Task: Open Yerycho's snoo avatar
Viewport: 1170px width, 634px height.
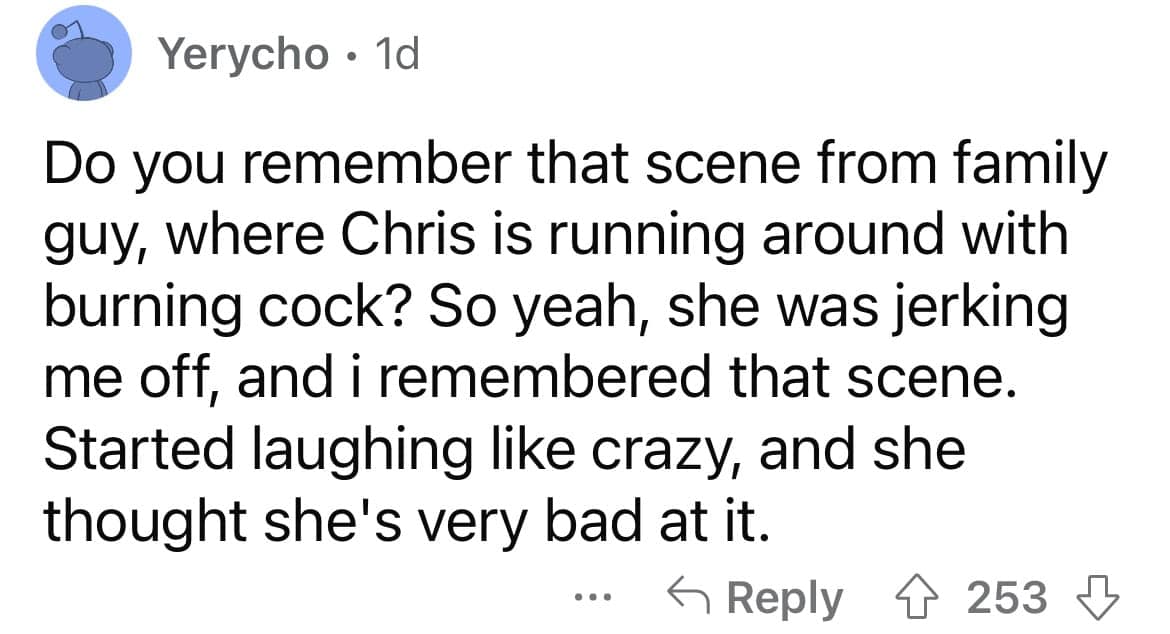Action: 86,56
